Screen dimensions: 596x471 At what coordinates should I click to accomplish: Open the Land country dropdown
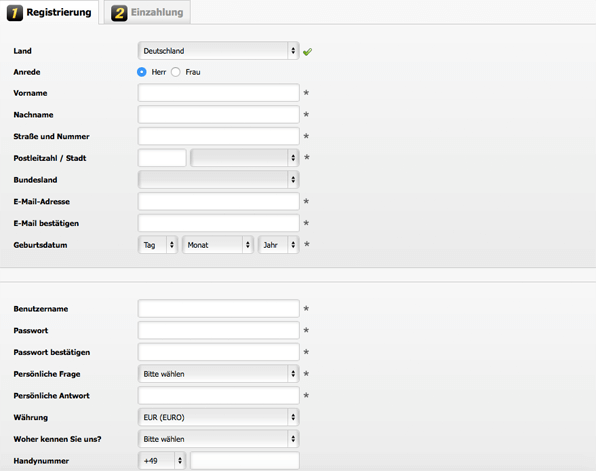pyautogui.click(x=219, y=51)
